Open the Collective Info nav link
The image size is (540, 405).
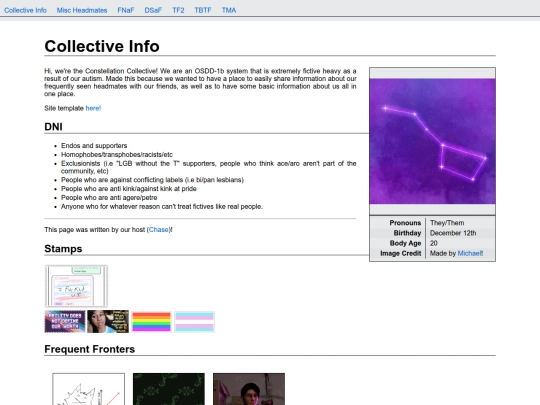25,10
